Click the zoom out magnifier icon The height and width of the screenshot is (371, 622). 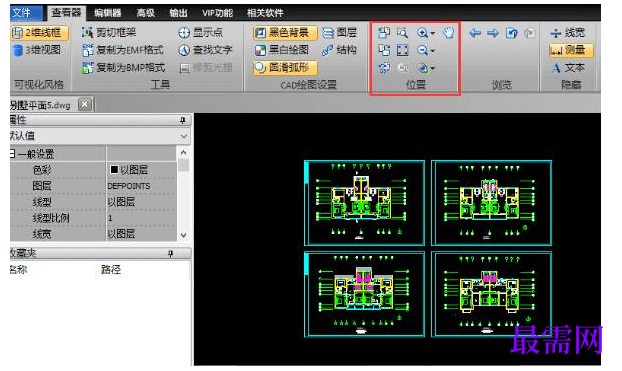click(x=422, y=50)
